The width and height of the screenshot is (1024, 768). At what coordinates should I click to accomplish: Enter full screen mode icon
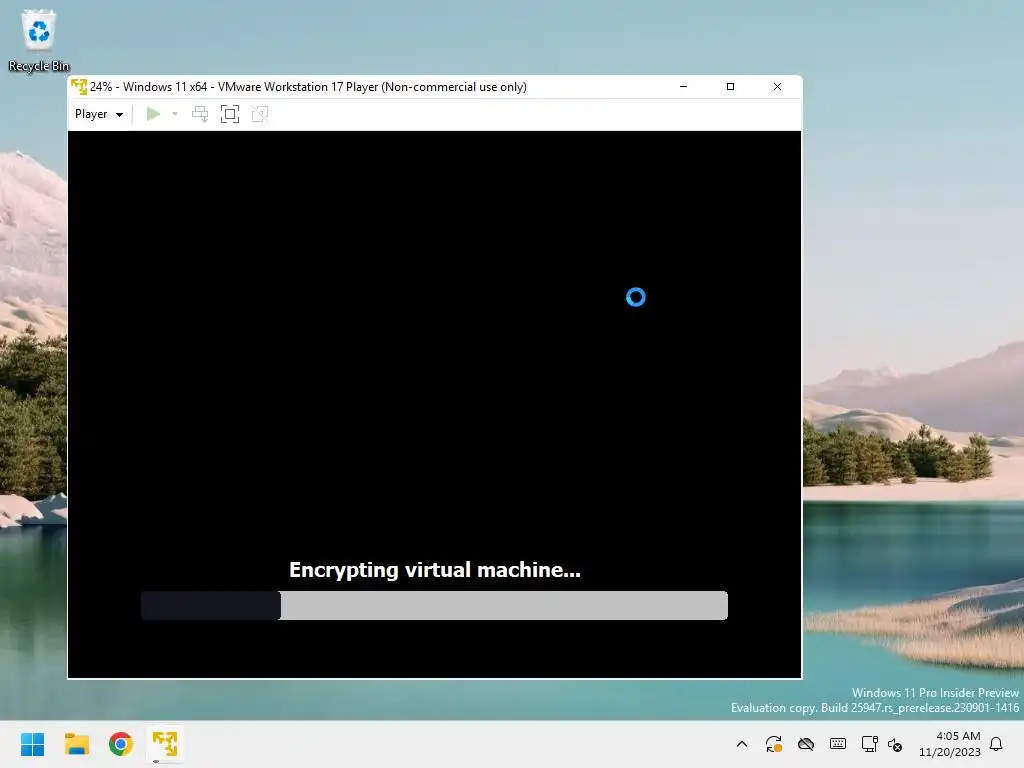tap(230, 114)
